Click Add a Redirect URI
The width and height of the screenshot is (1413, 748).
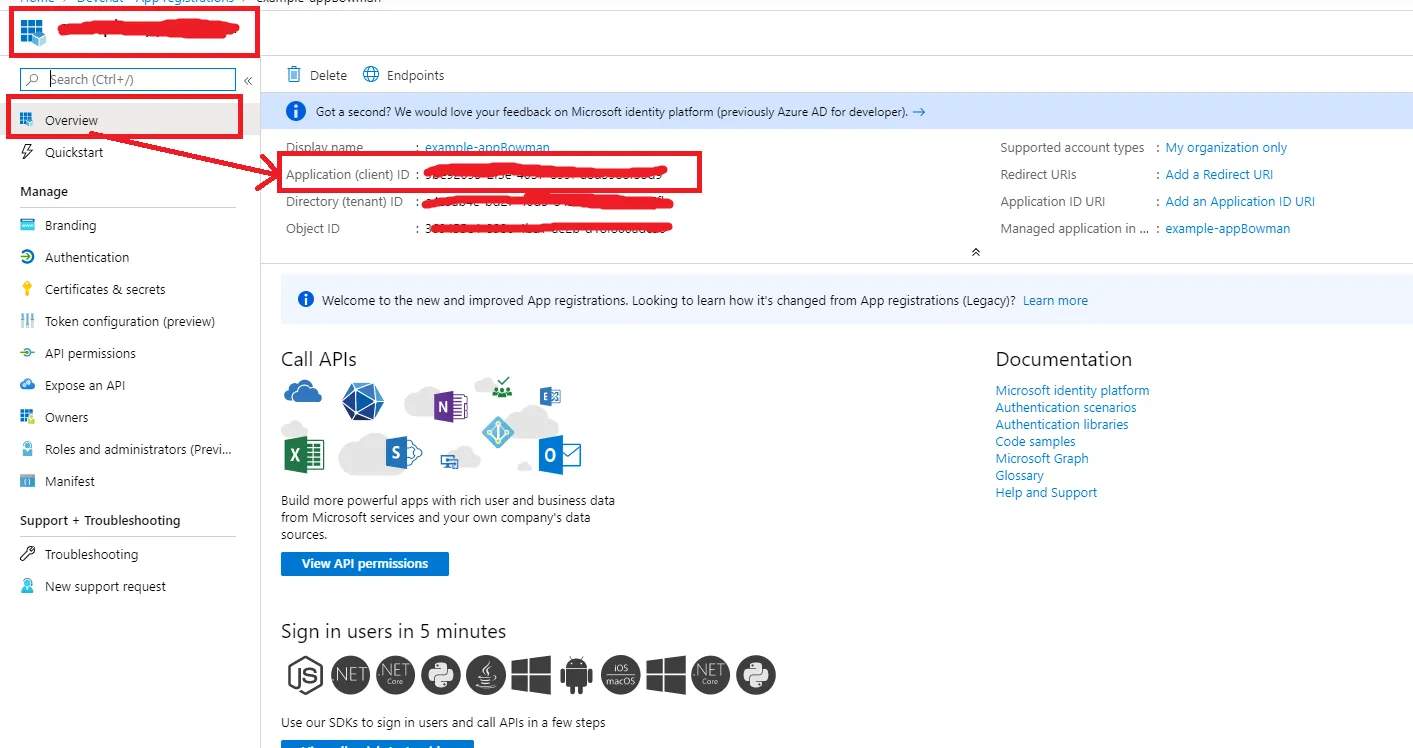coord(1219,174)
